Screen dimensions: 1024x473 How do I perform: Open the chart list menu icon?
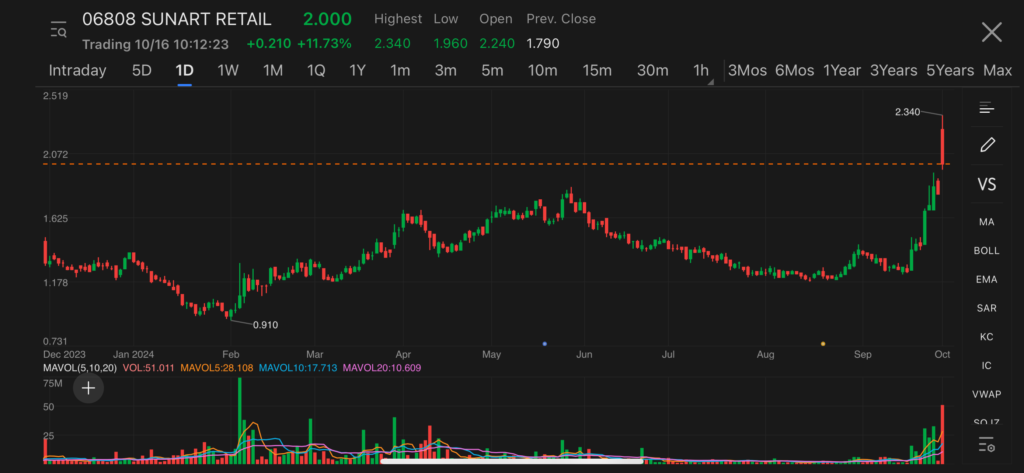click(987, 108)
